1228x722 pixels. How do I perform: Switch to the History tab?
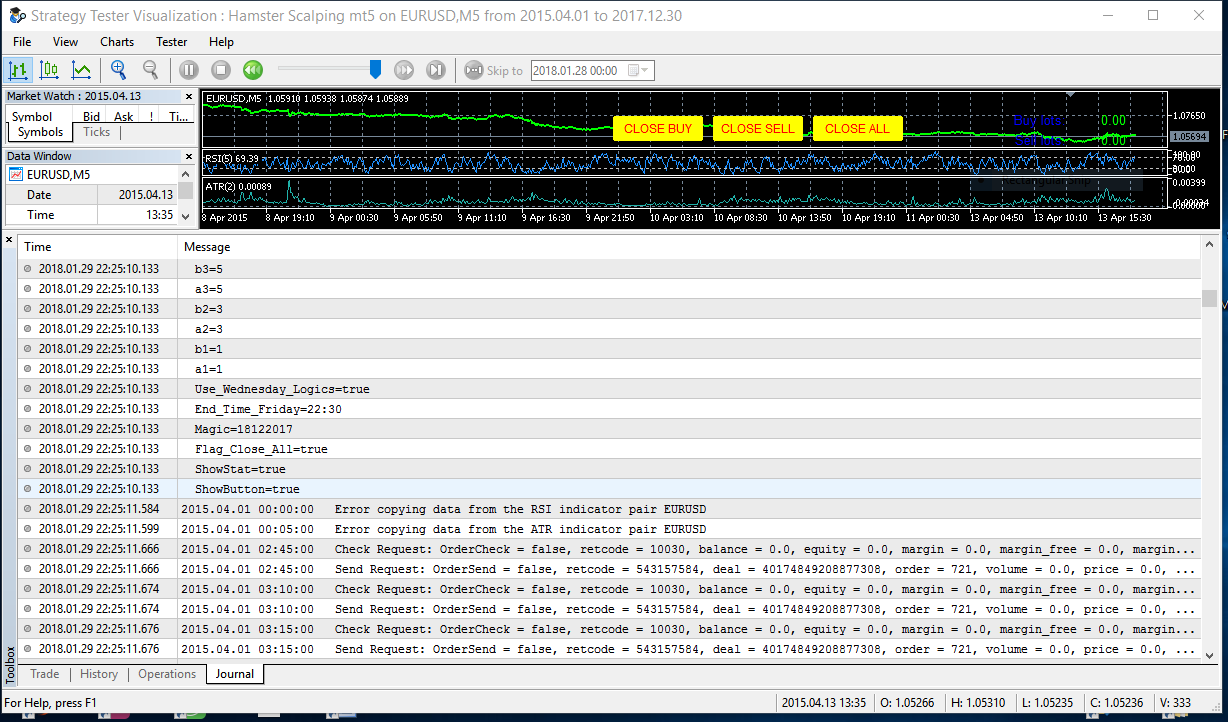tap(99, 674)
